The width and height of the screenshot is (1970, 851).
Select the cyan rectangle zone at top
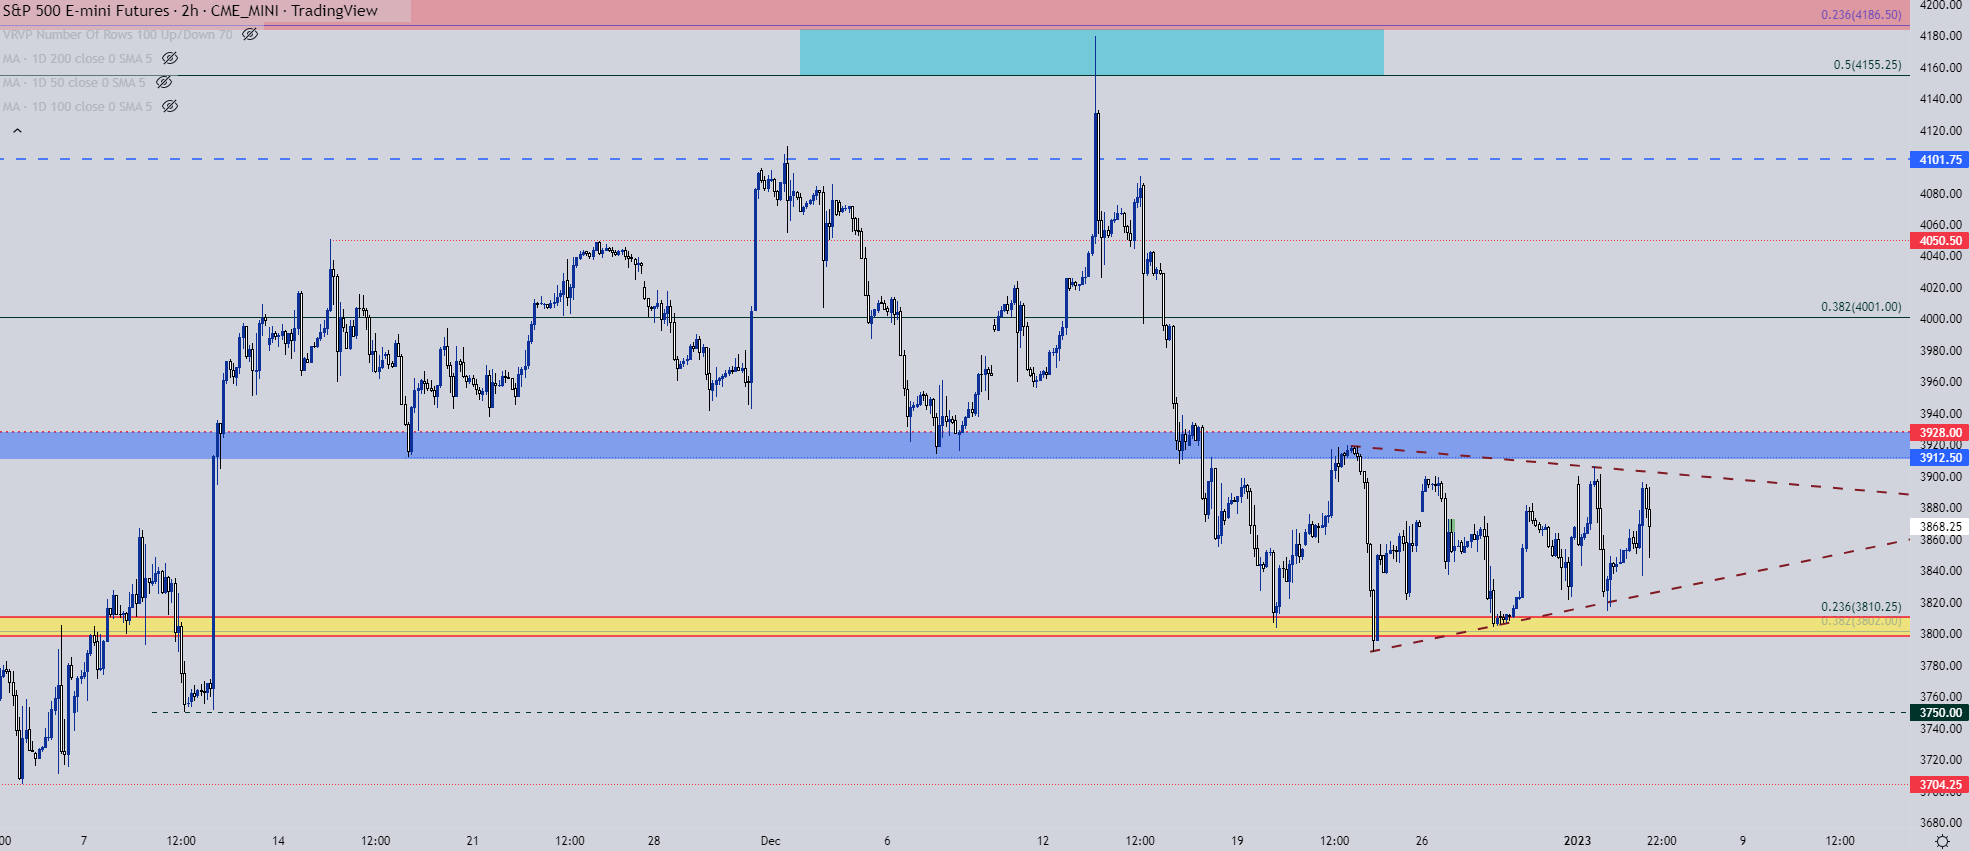pyautogui.click(x=1091, y=52)
